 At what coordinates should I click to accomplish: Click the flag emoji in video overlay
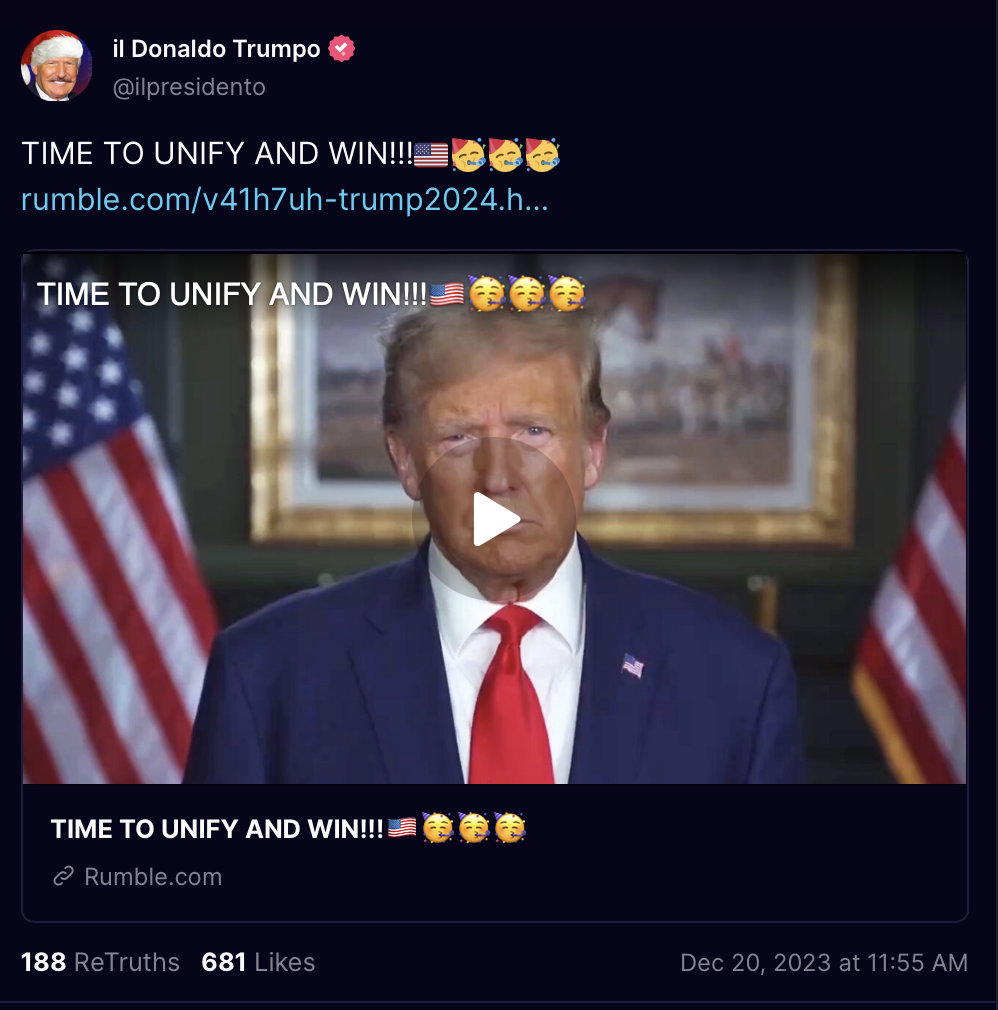click(x=446, y=294)
